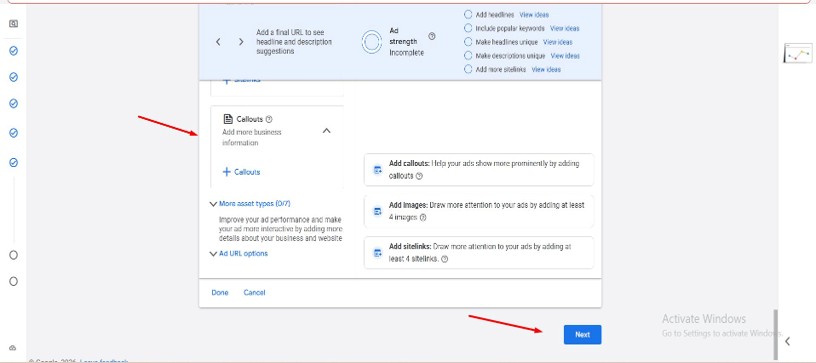816x363 pixels.
Task: Select the second completed step checkmark
Action: click(x=14, y=77)
